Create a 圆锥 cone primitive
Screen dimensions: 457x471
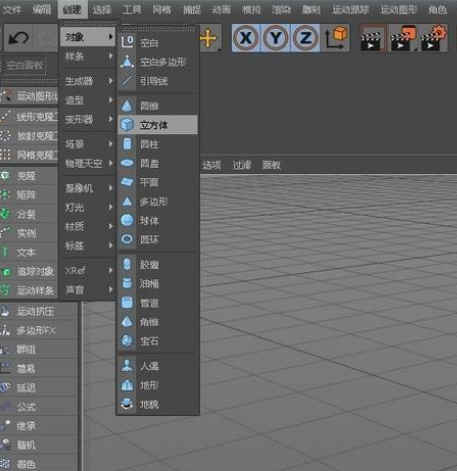[x=158, y=106]
